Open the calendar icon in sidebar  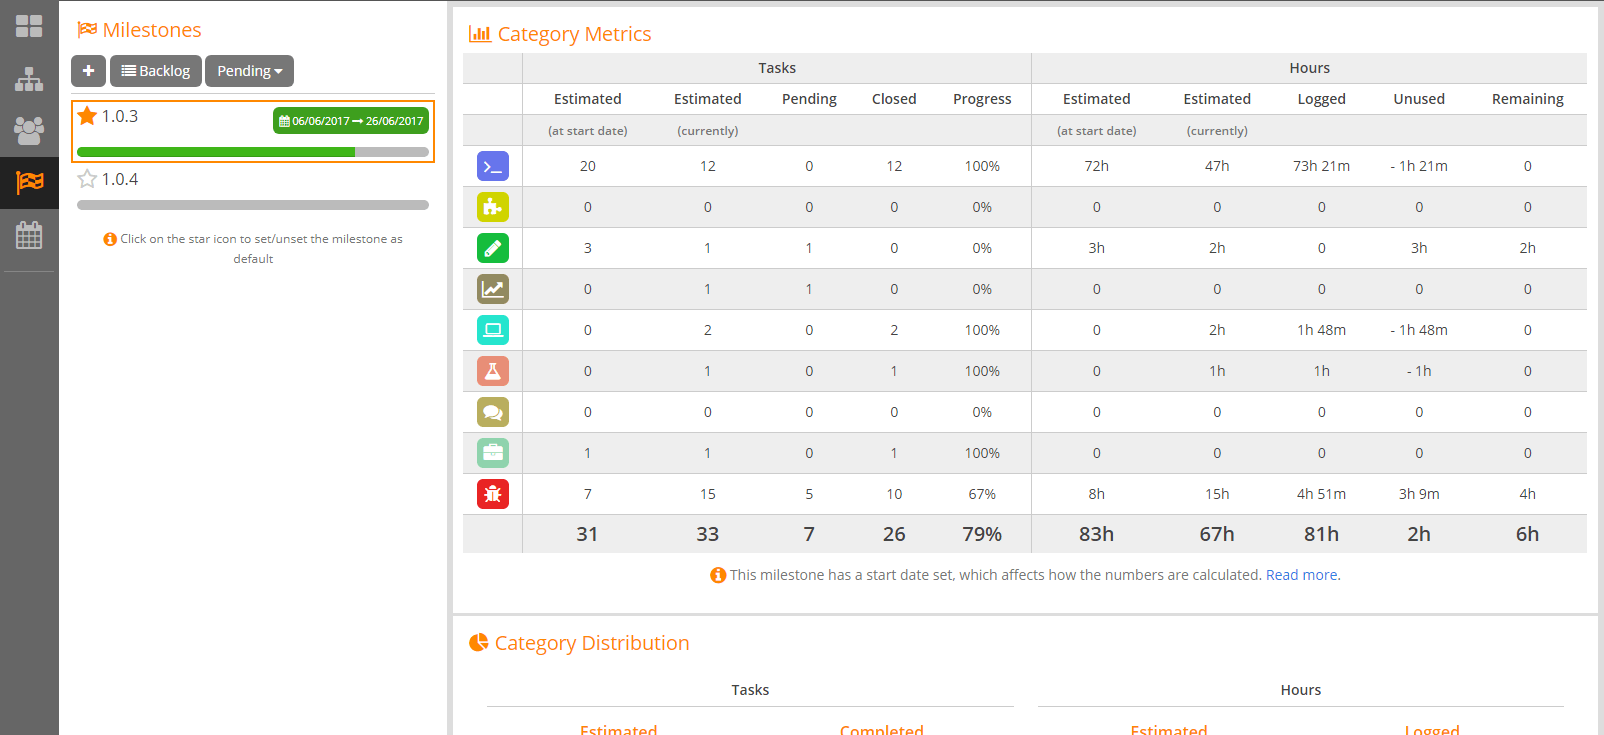pos(29,236)
